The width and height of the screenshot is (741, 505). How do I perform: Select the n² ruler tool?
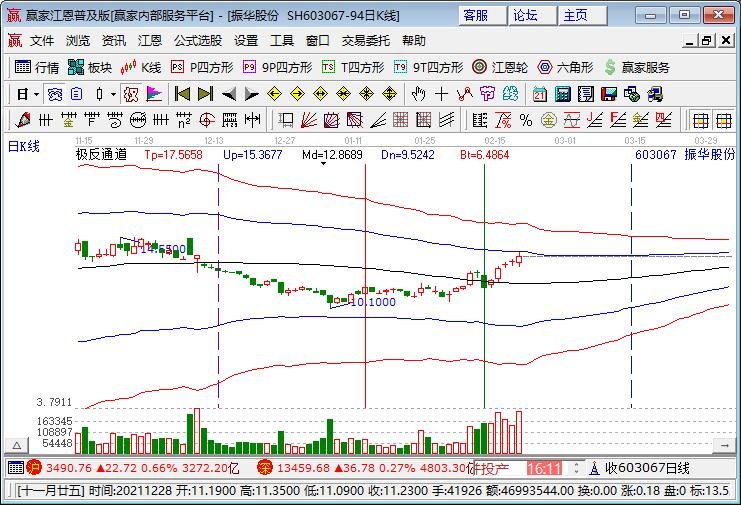pyautogui.click(x=184, y=120)
